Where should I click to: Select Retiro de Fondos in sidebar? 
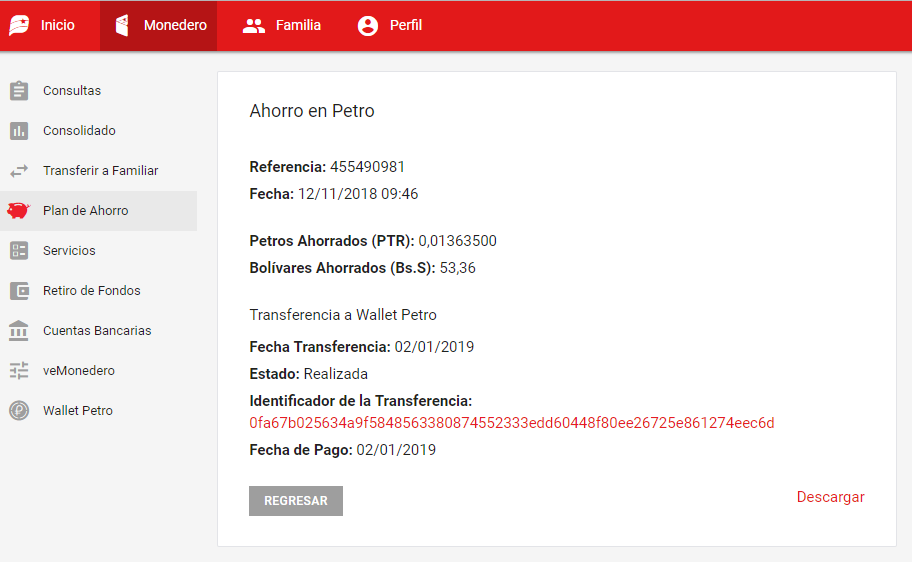(92, 291)
